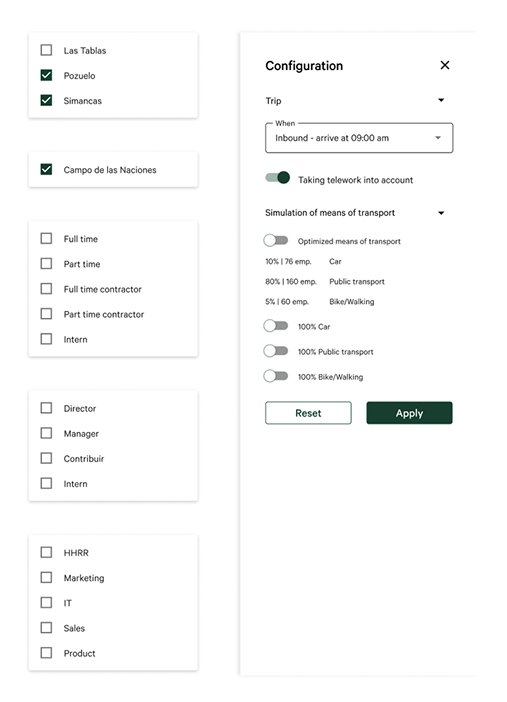
Task: Click the '5% | 60 emp.' text
Action: click(x=287, y=302)
